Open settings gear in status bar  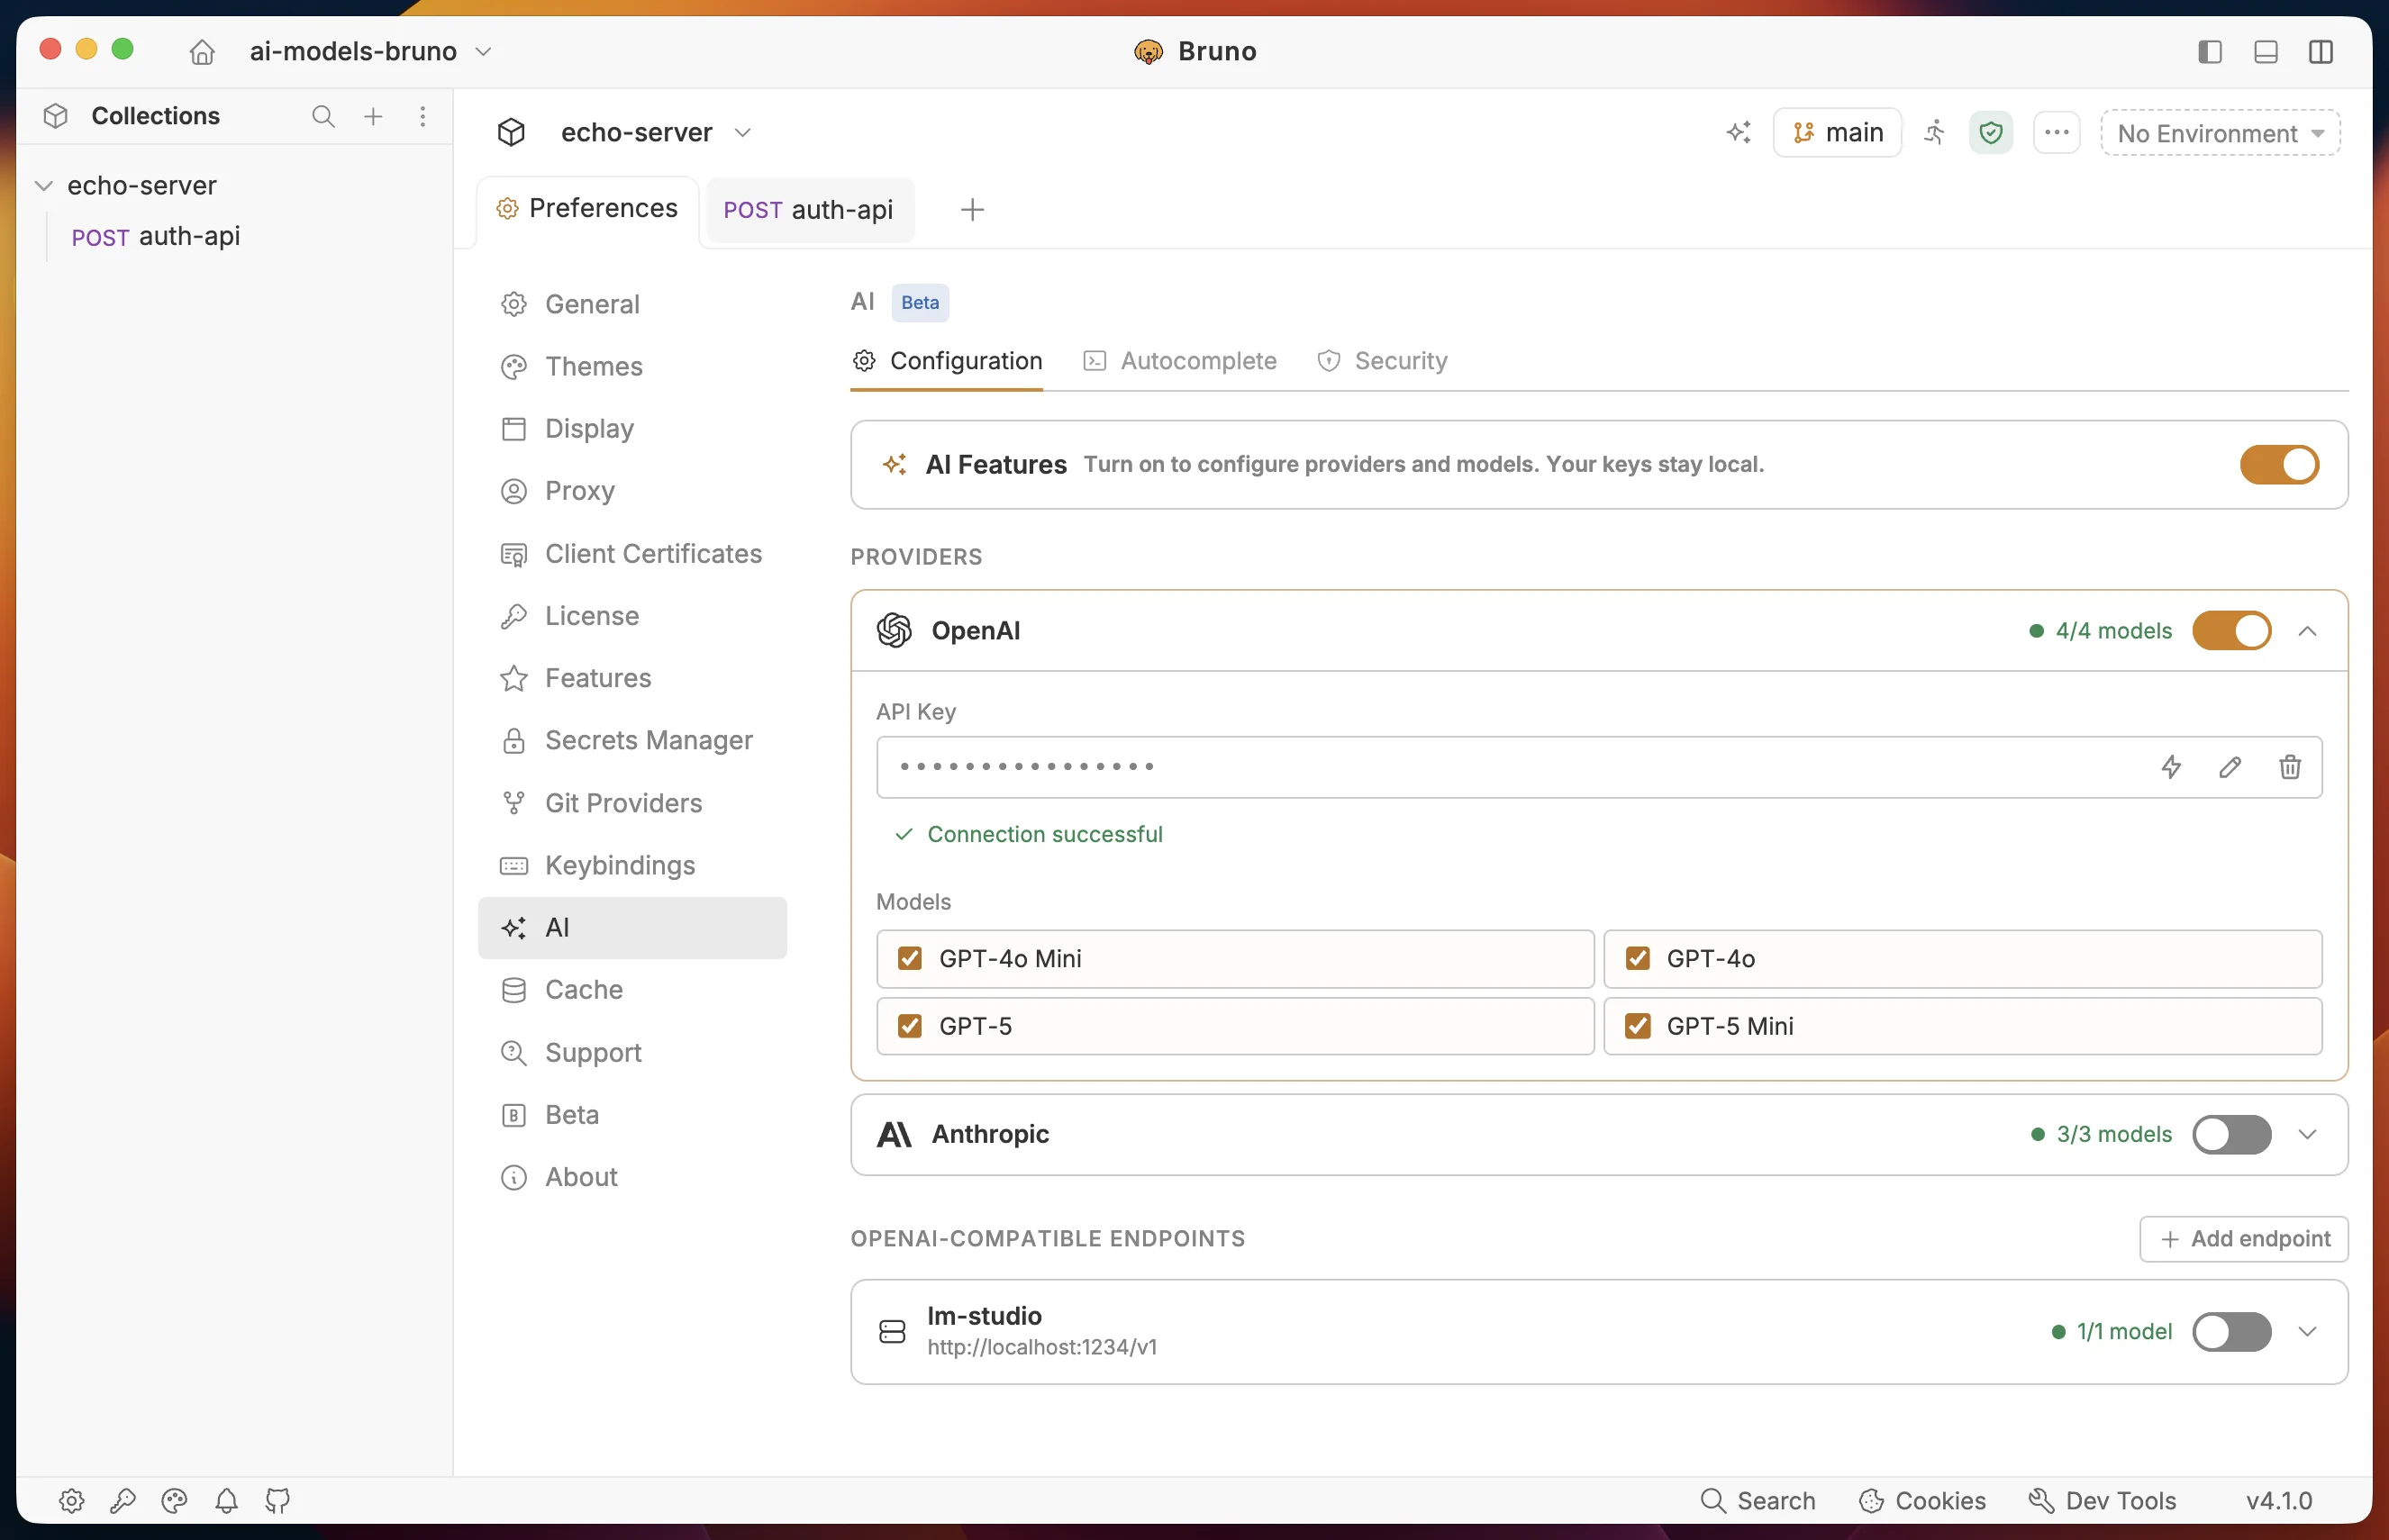pyautogui.click(x=72, y=1500)
